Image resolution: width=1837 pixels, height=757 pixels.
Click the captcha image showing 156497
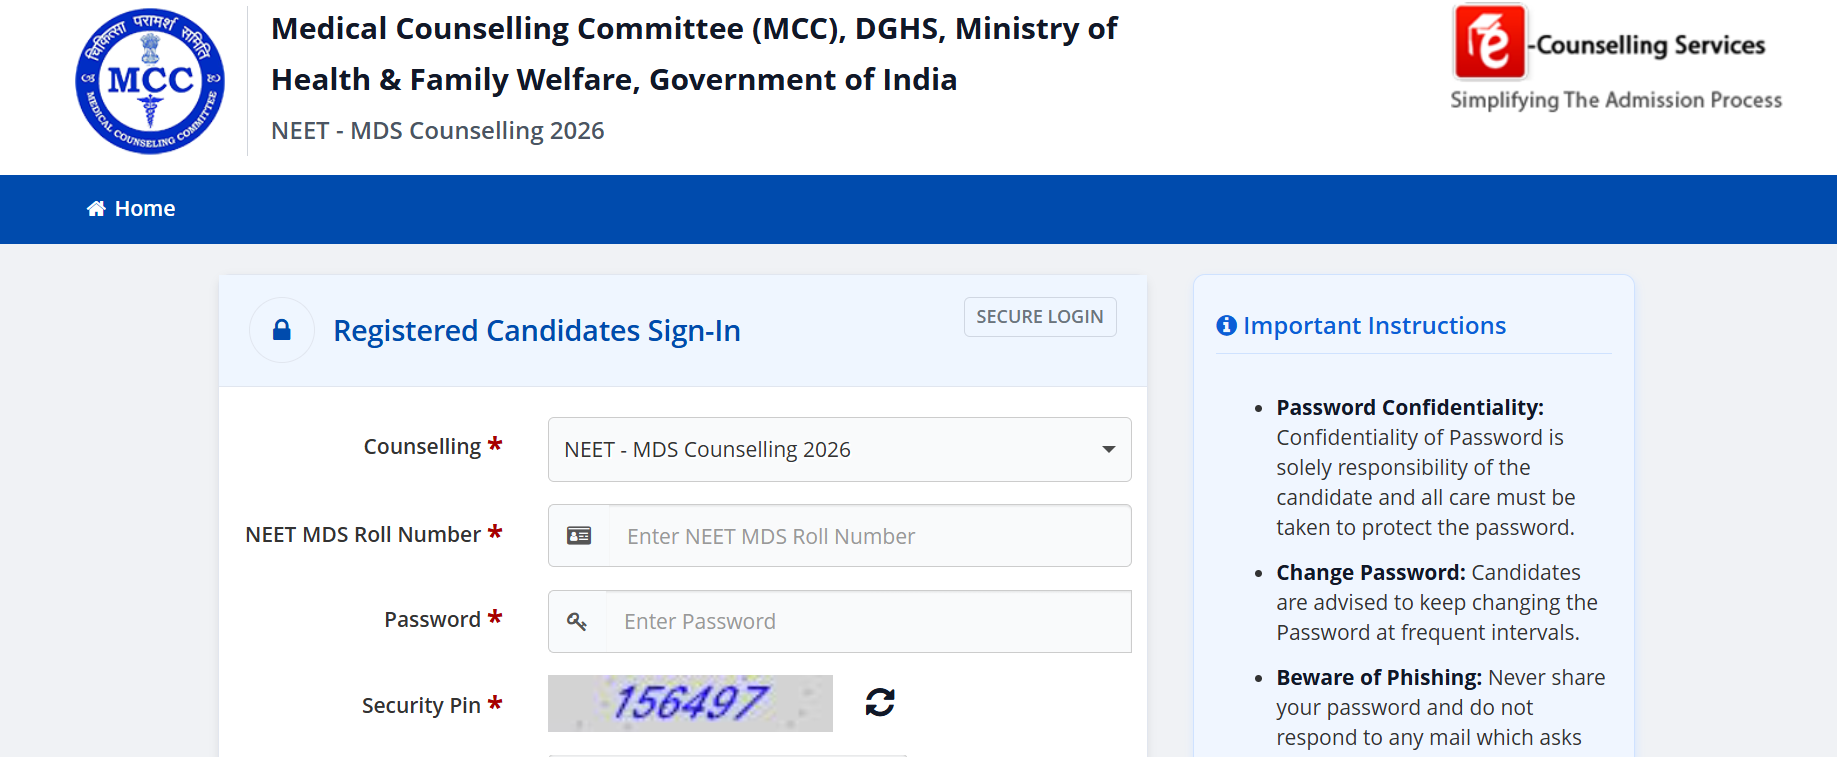click(x=690, y=703)
